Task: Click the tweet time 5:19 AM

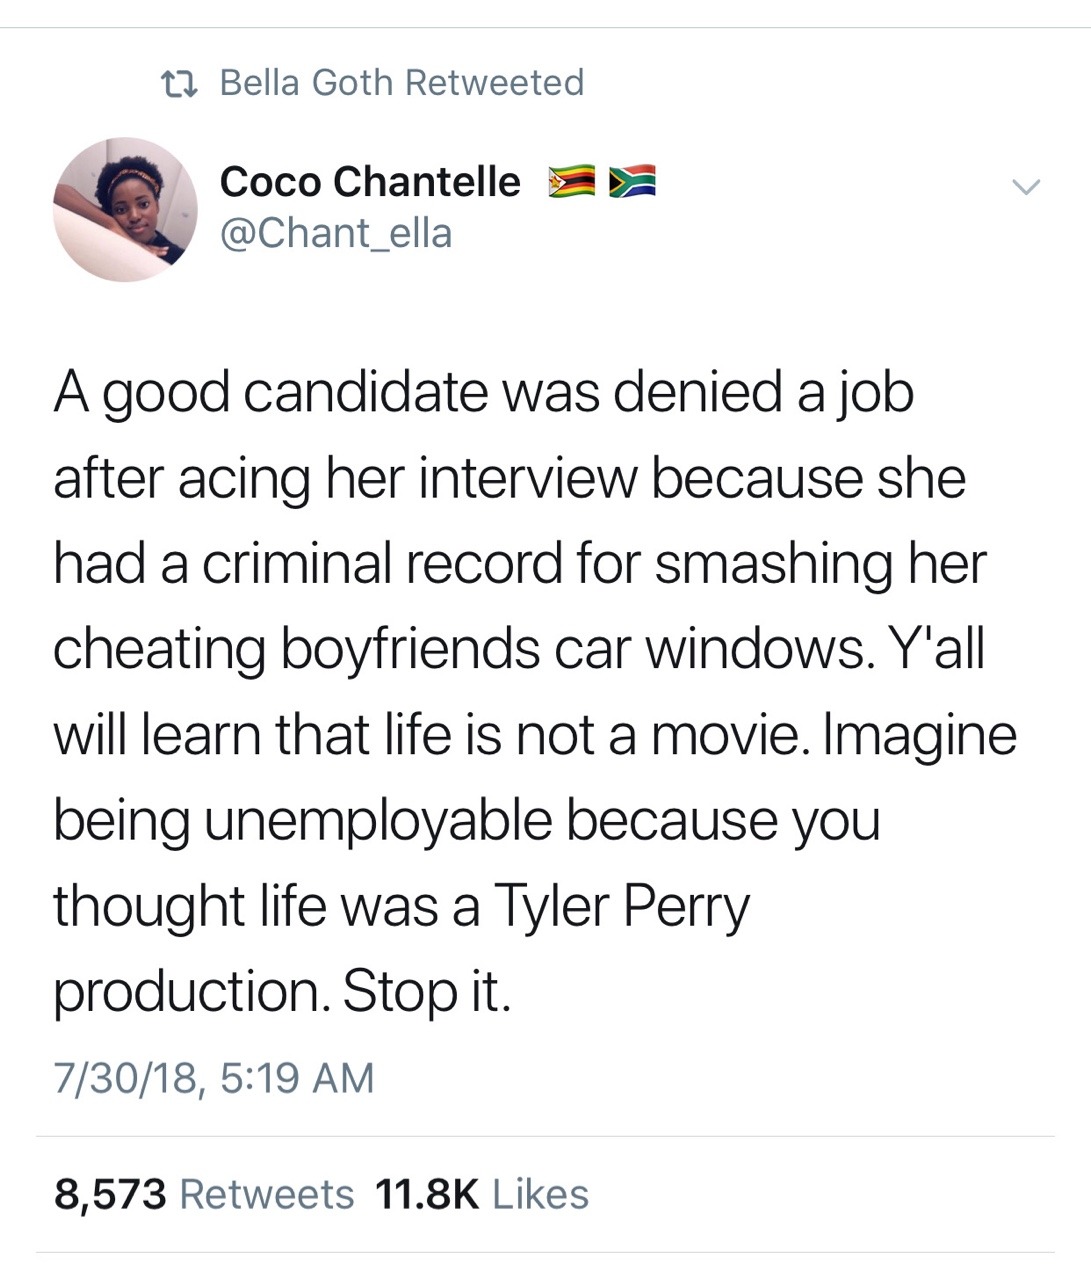Action: coord(295,1078)
